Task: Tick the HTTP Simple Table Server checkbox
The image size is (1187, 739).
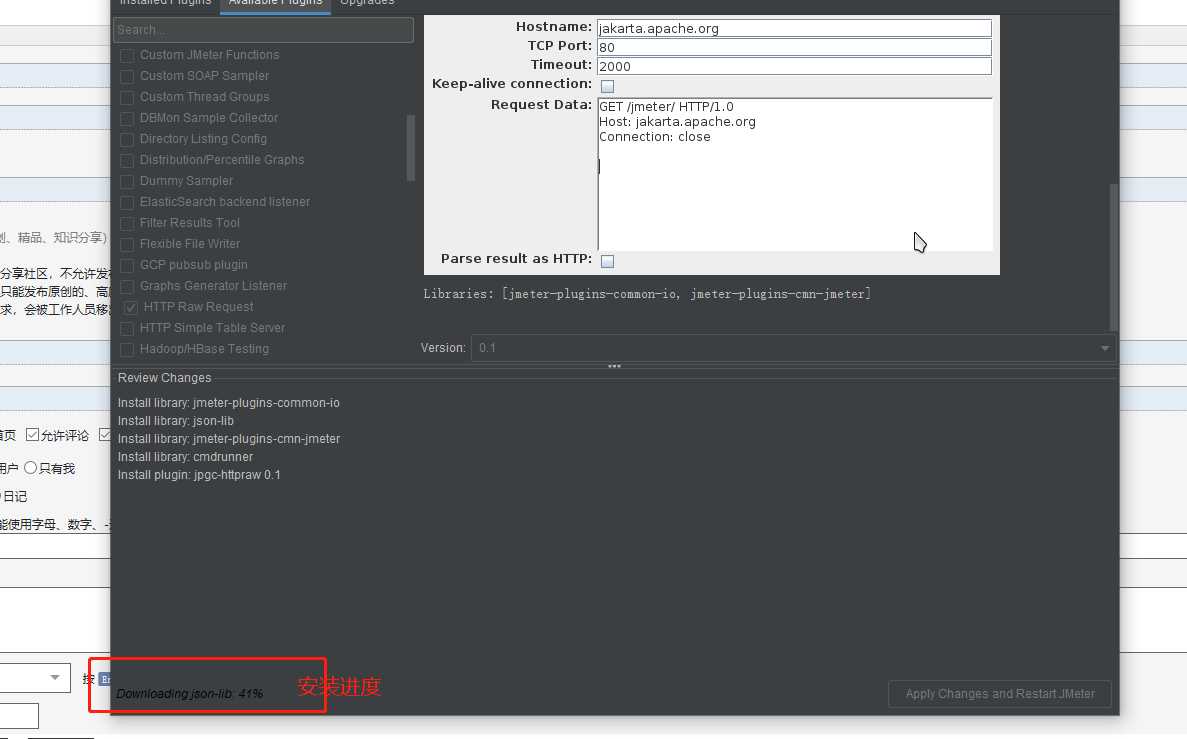Action: pos(127,329)
